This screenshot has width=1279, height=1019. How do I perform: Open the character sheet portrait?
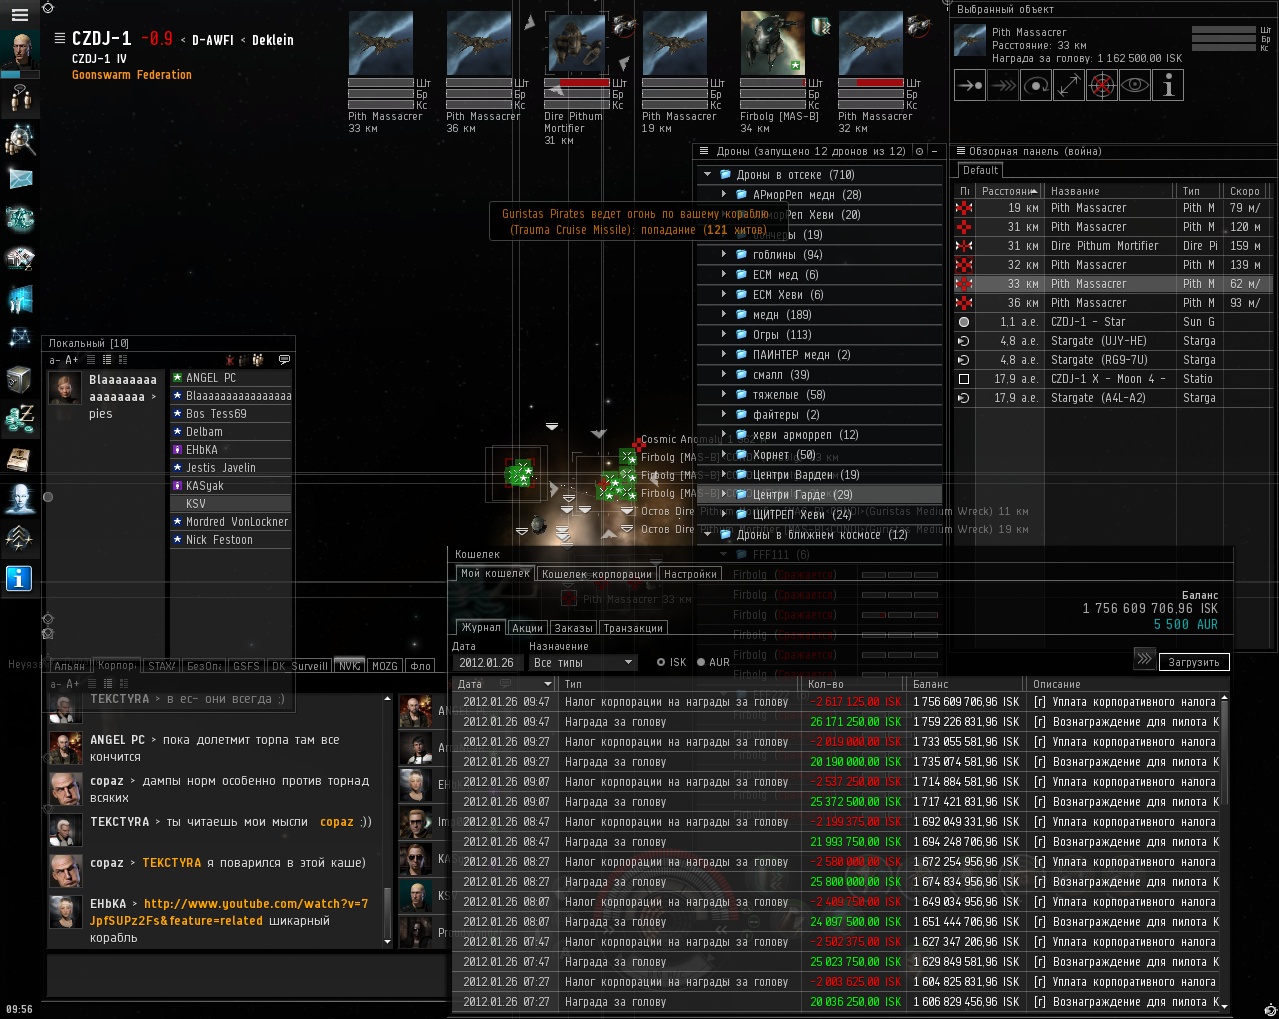pos(20,52)
